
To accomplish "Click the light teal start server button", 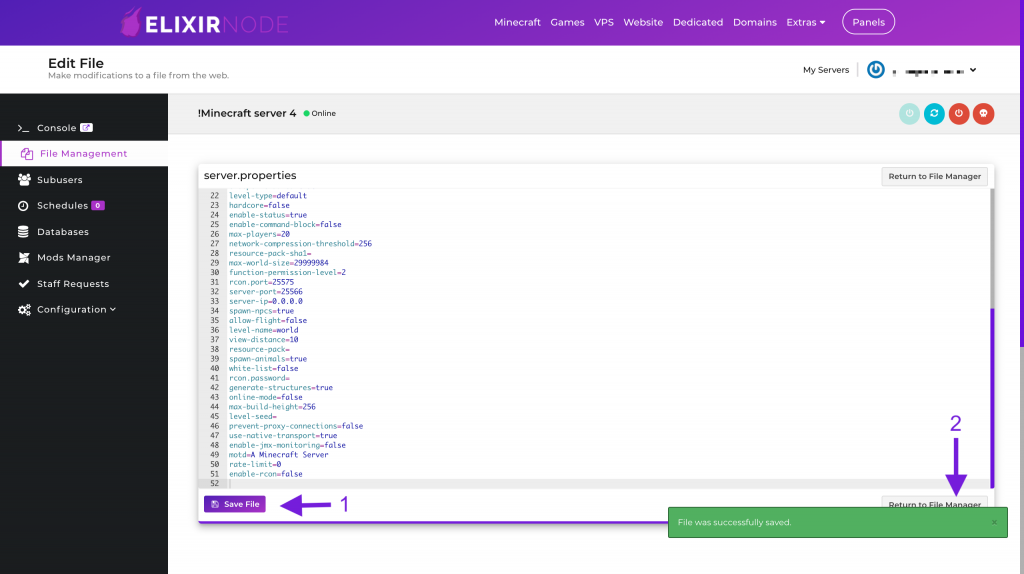I will 909,114.
